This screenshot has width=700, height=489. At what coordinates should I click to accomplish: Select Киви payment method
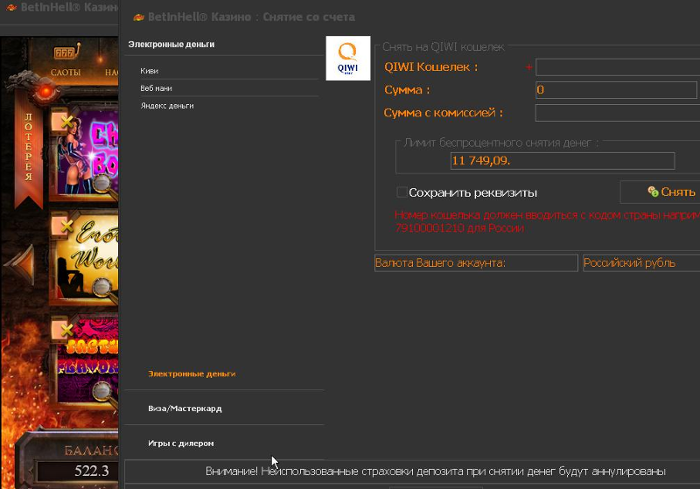point(149,71)
